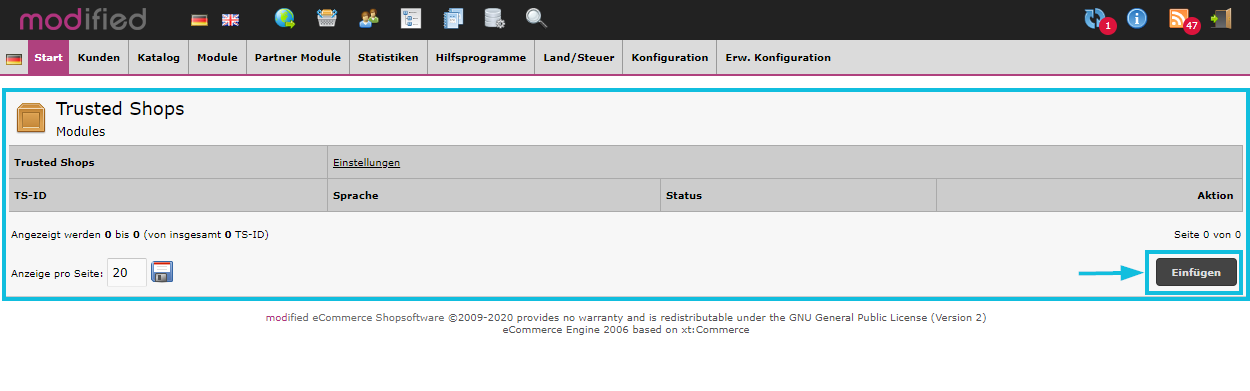
Task: Click the Trusted Shops row label in table
Action: tap(54, 162)
